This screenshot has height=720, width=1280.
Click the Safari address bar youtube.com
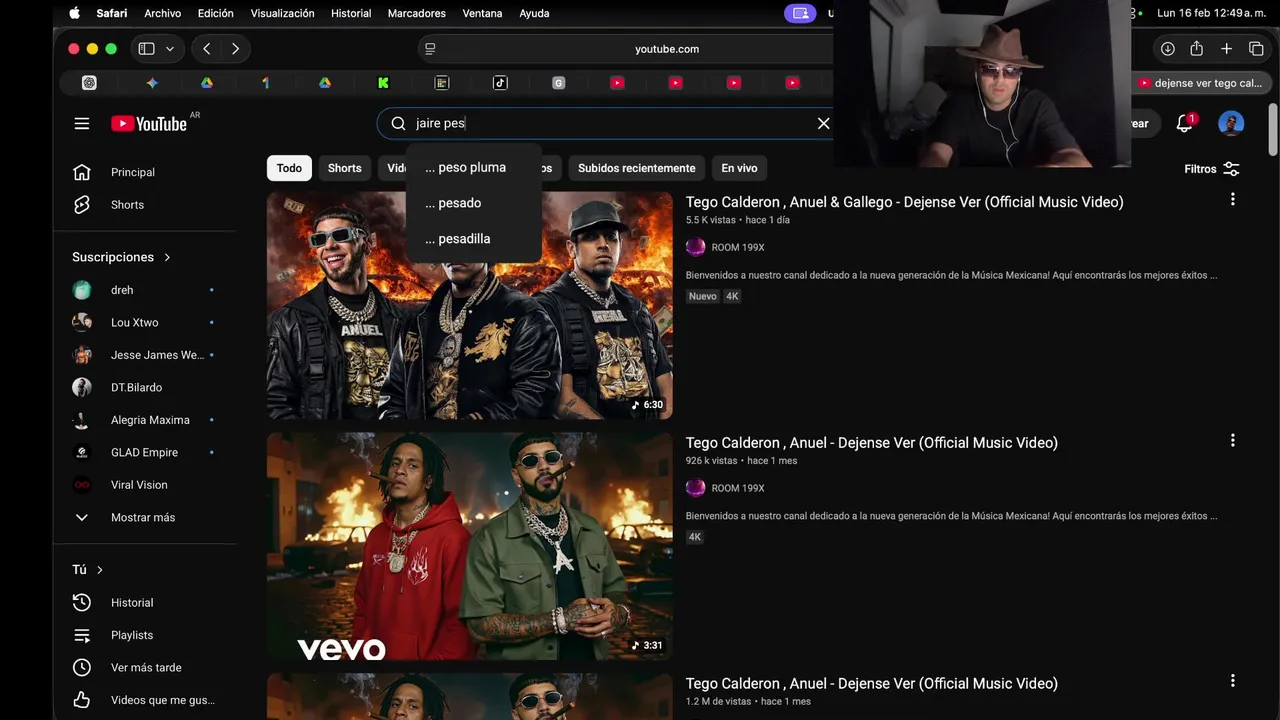(x=667, y=48)
